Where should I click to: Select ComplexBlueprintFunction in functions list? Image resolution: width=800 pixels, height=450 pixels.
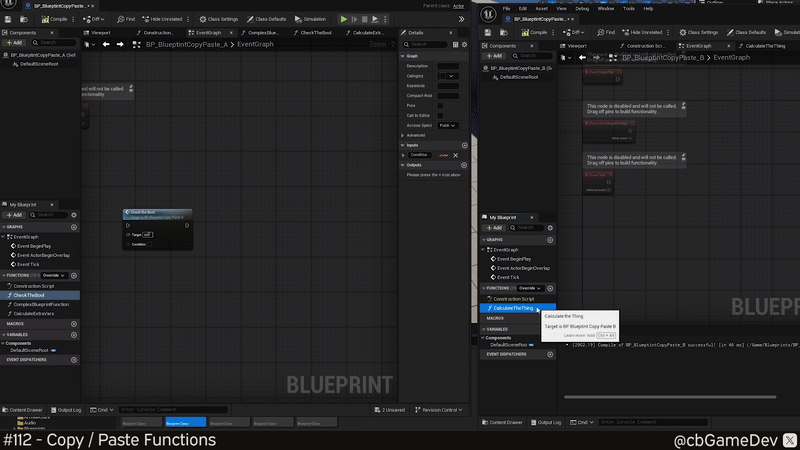coord(41,305)
